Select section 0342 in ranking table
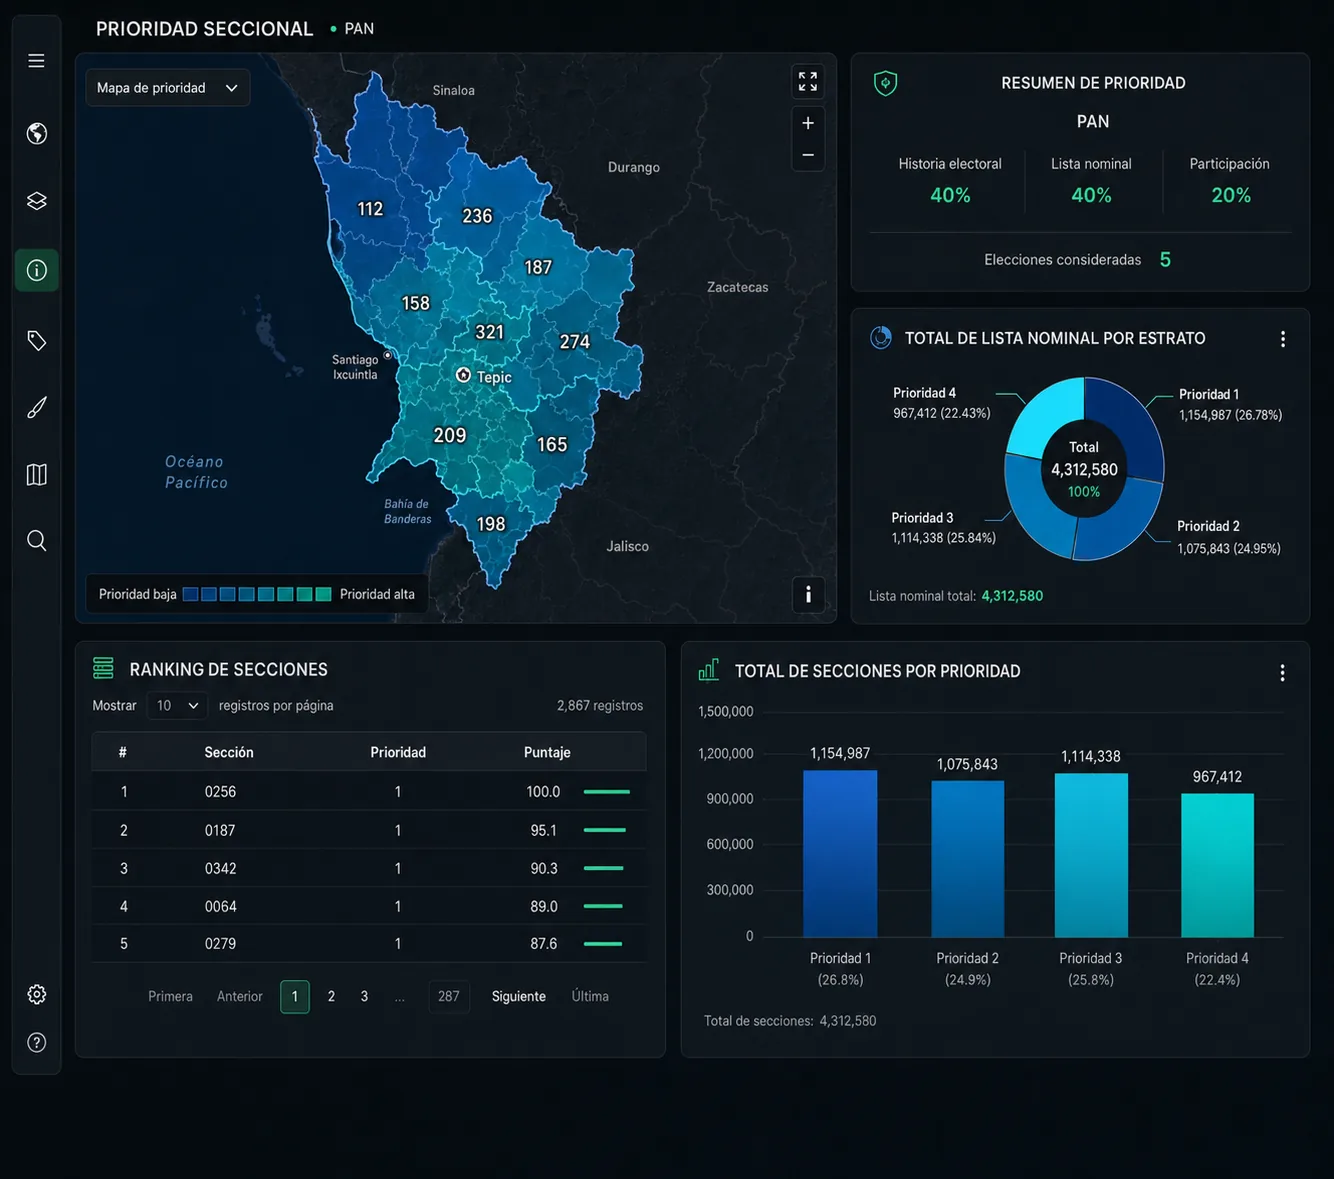This screenshot has height=1179, width=1334. (x=369, y=868)
